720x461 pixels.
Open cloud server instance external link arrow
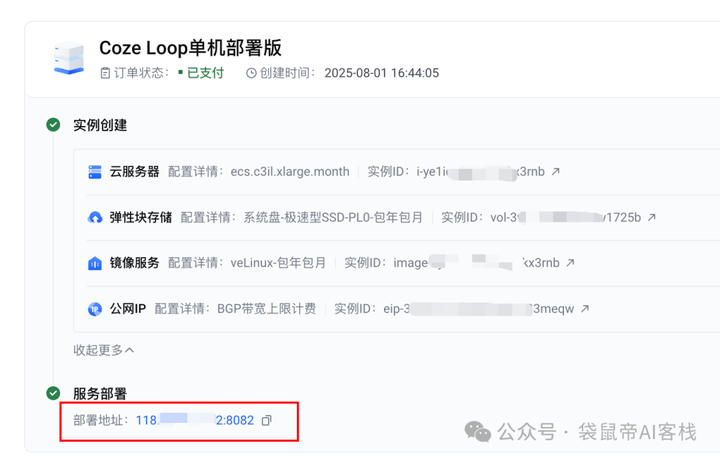click(x=556, y=171)
